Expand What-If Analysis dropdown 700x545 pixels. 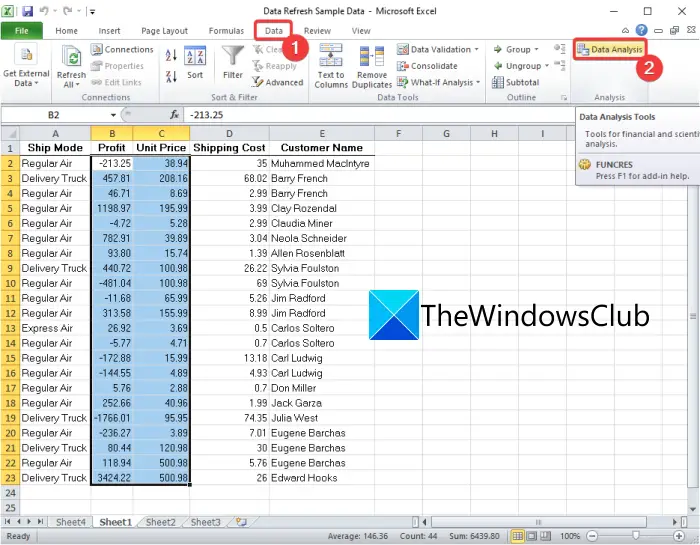point(478,82)
